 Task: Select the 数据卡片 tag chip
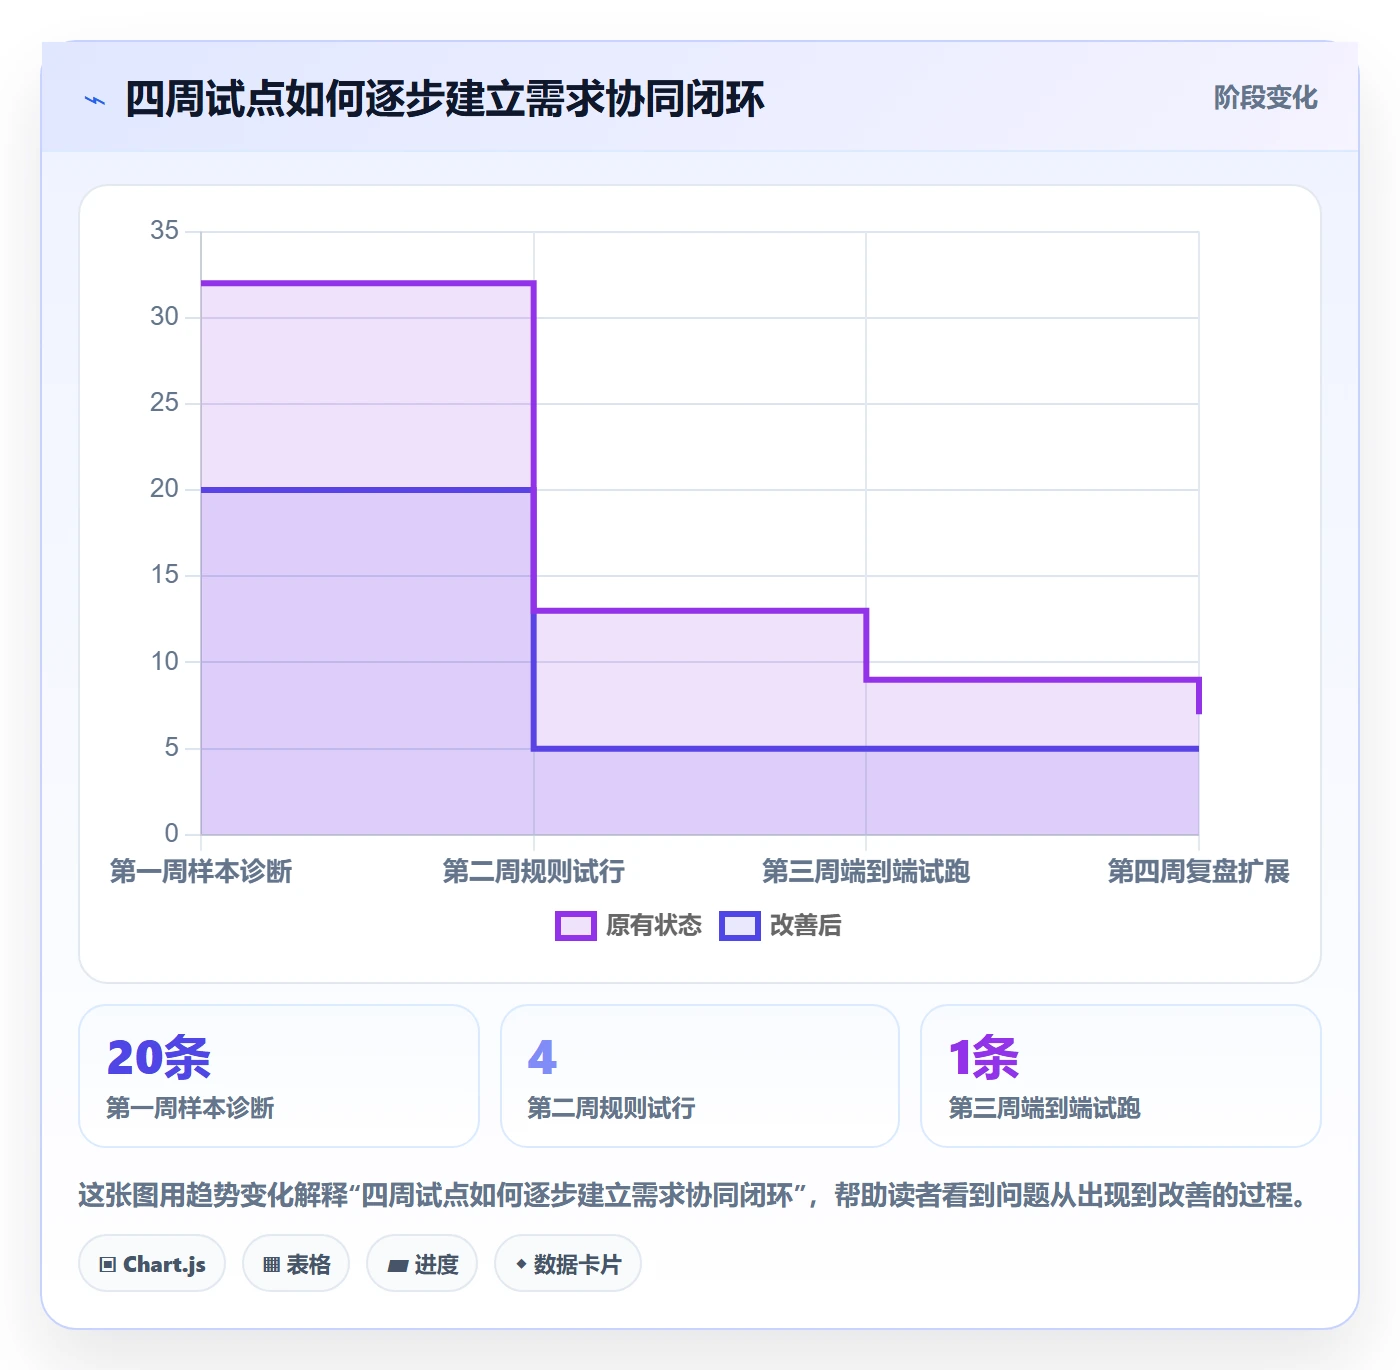pyautogui.click(x=568, y=1264)
